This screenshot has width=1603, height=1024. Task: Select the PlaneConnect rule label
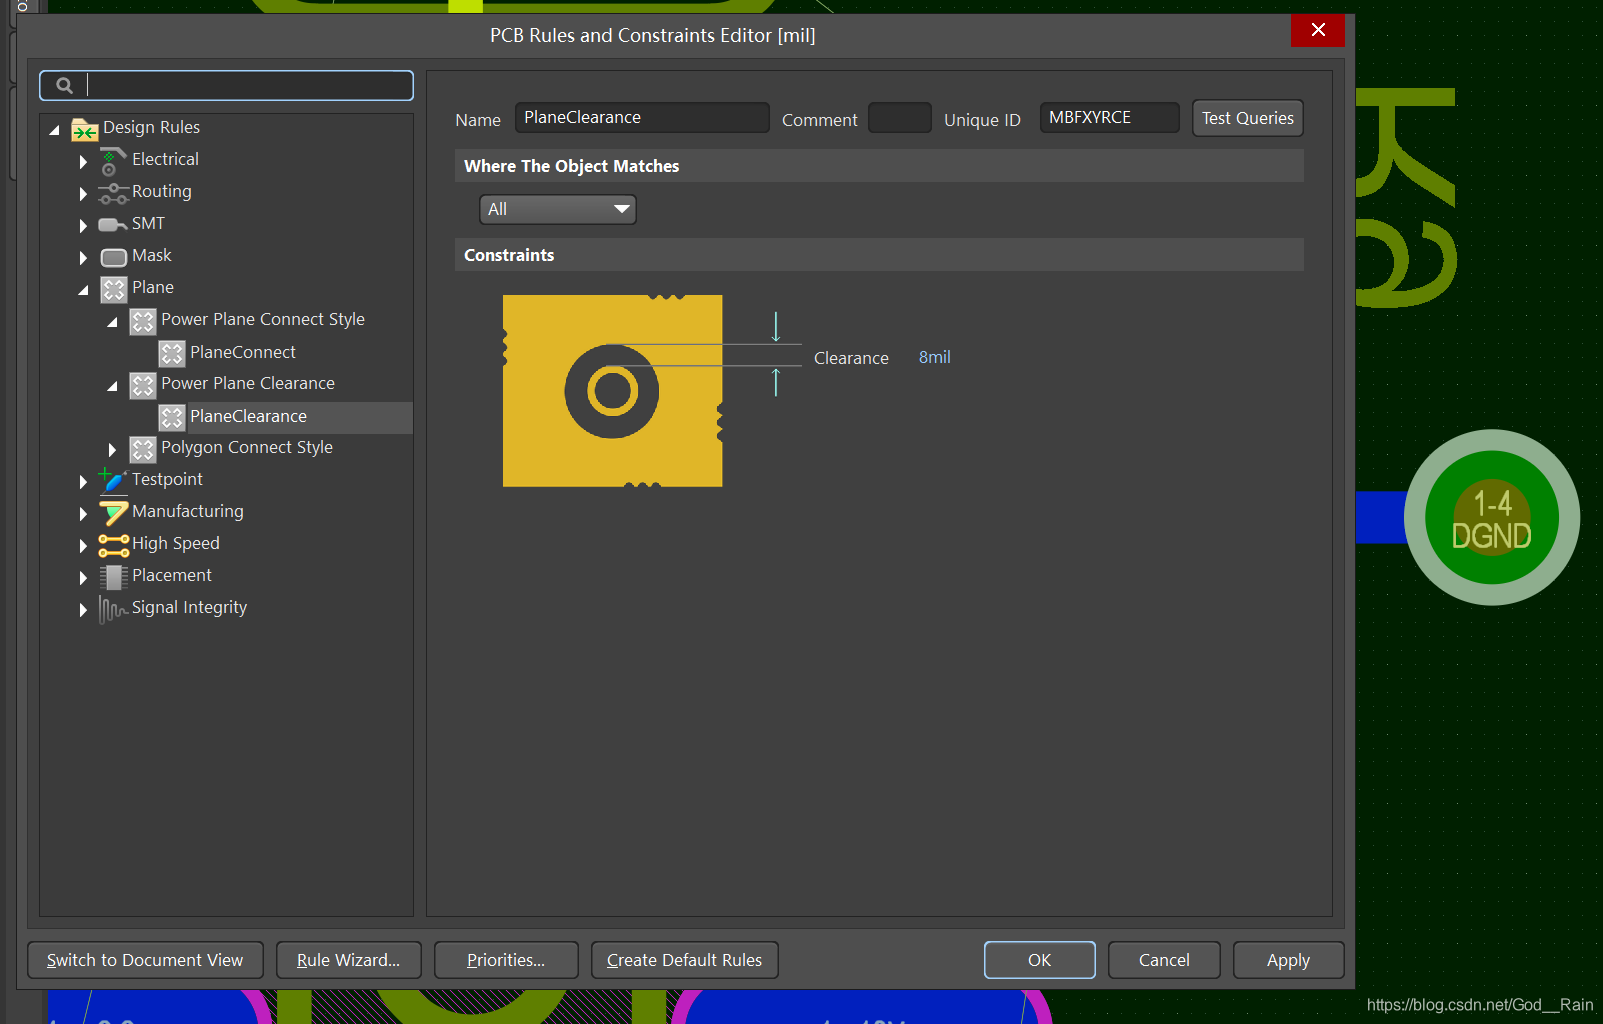[x=243, y=352]
